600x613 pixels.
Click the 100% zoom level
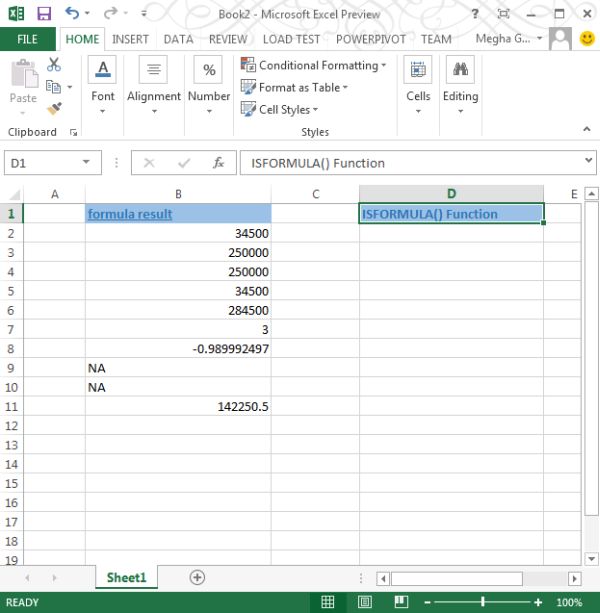[569, 602]
